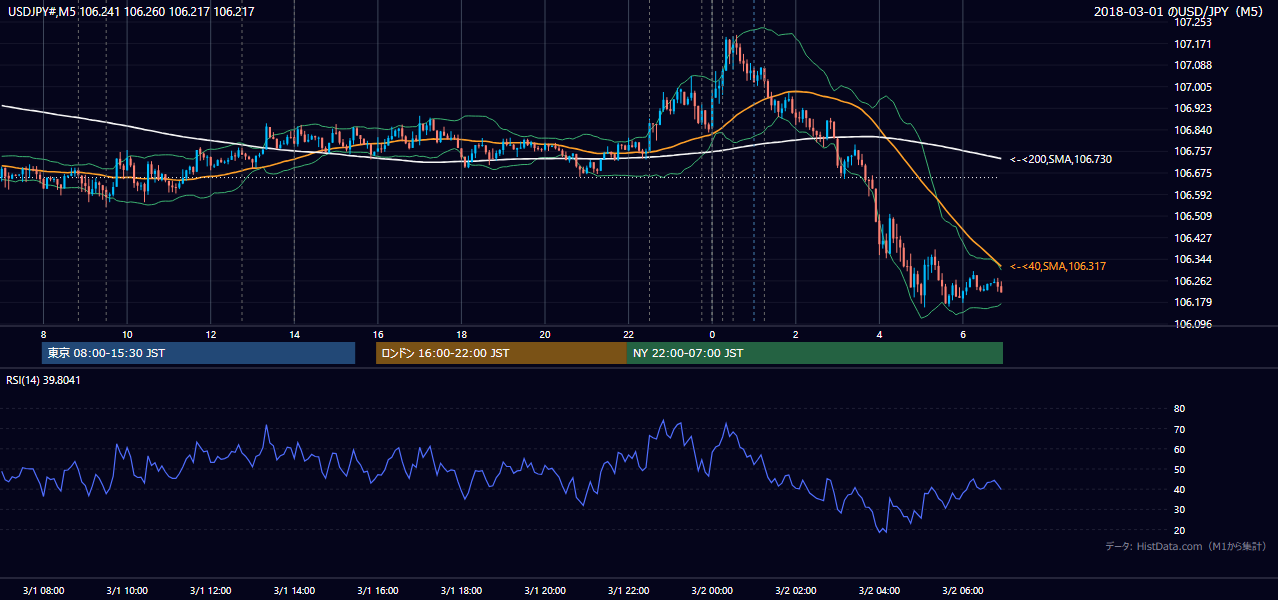Click price axis label 107.253
Screen dimensions: 1278x600
1193,22
